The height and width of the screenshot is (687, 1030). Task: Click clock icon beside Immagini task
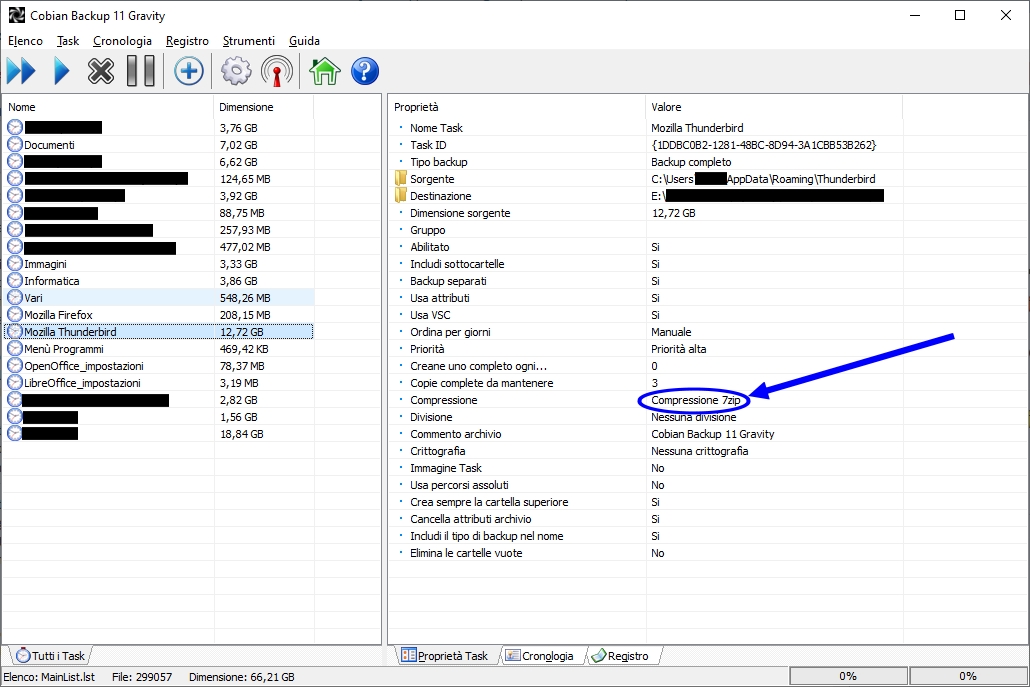pyautogui.click(x=14, y=263)
